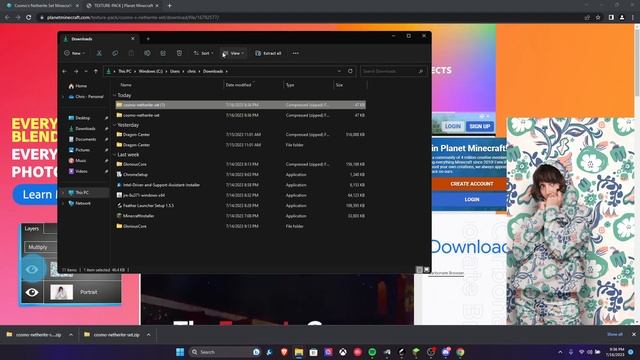Click the blue LOGIN button under Create Account
This screenshot has height=360, width=640.
472,200
